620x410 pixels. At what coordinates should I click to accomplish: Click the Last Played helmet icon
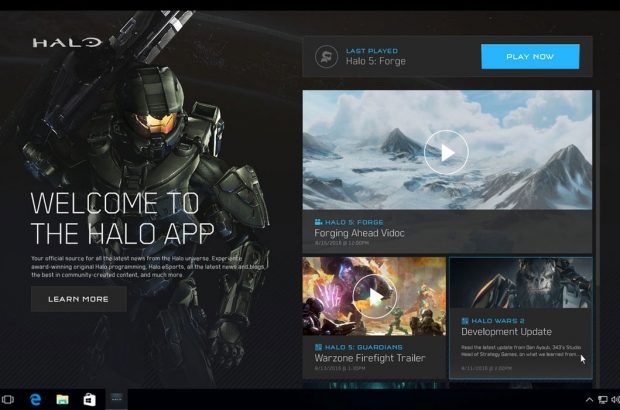(326, 57)
